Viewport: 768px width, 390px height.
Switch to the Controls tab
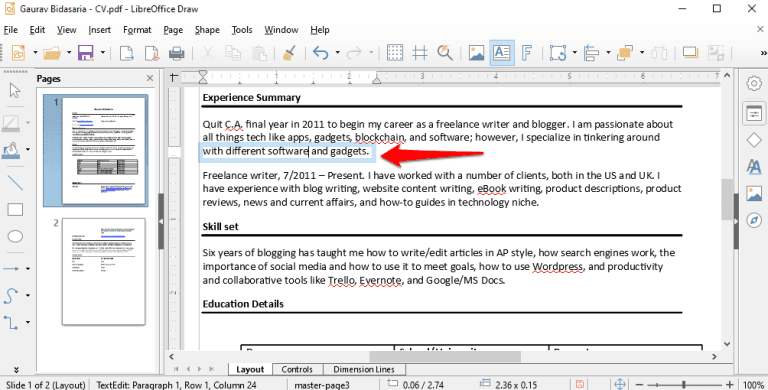(297, 369)
